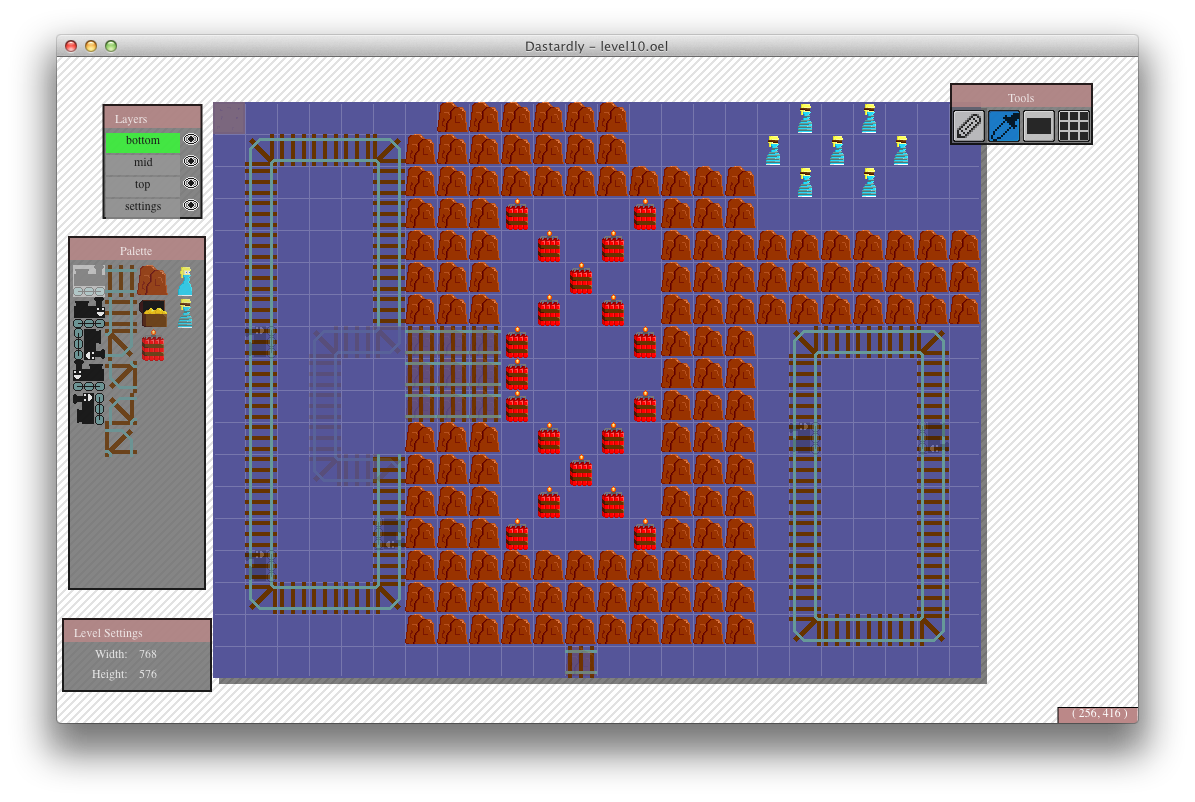Toggle the Grid tool button
This screenshot has width=1195, height=802.
click(x=1074, y=127)
